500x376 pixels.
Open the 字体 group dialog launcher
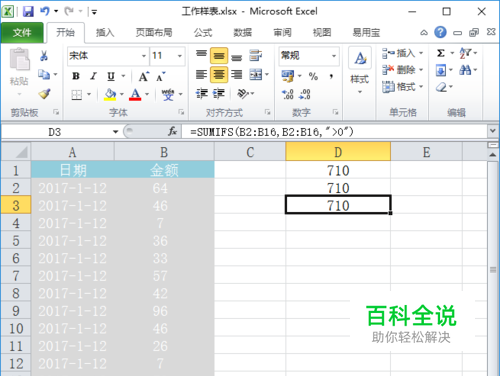[x=181, y=112]
